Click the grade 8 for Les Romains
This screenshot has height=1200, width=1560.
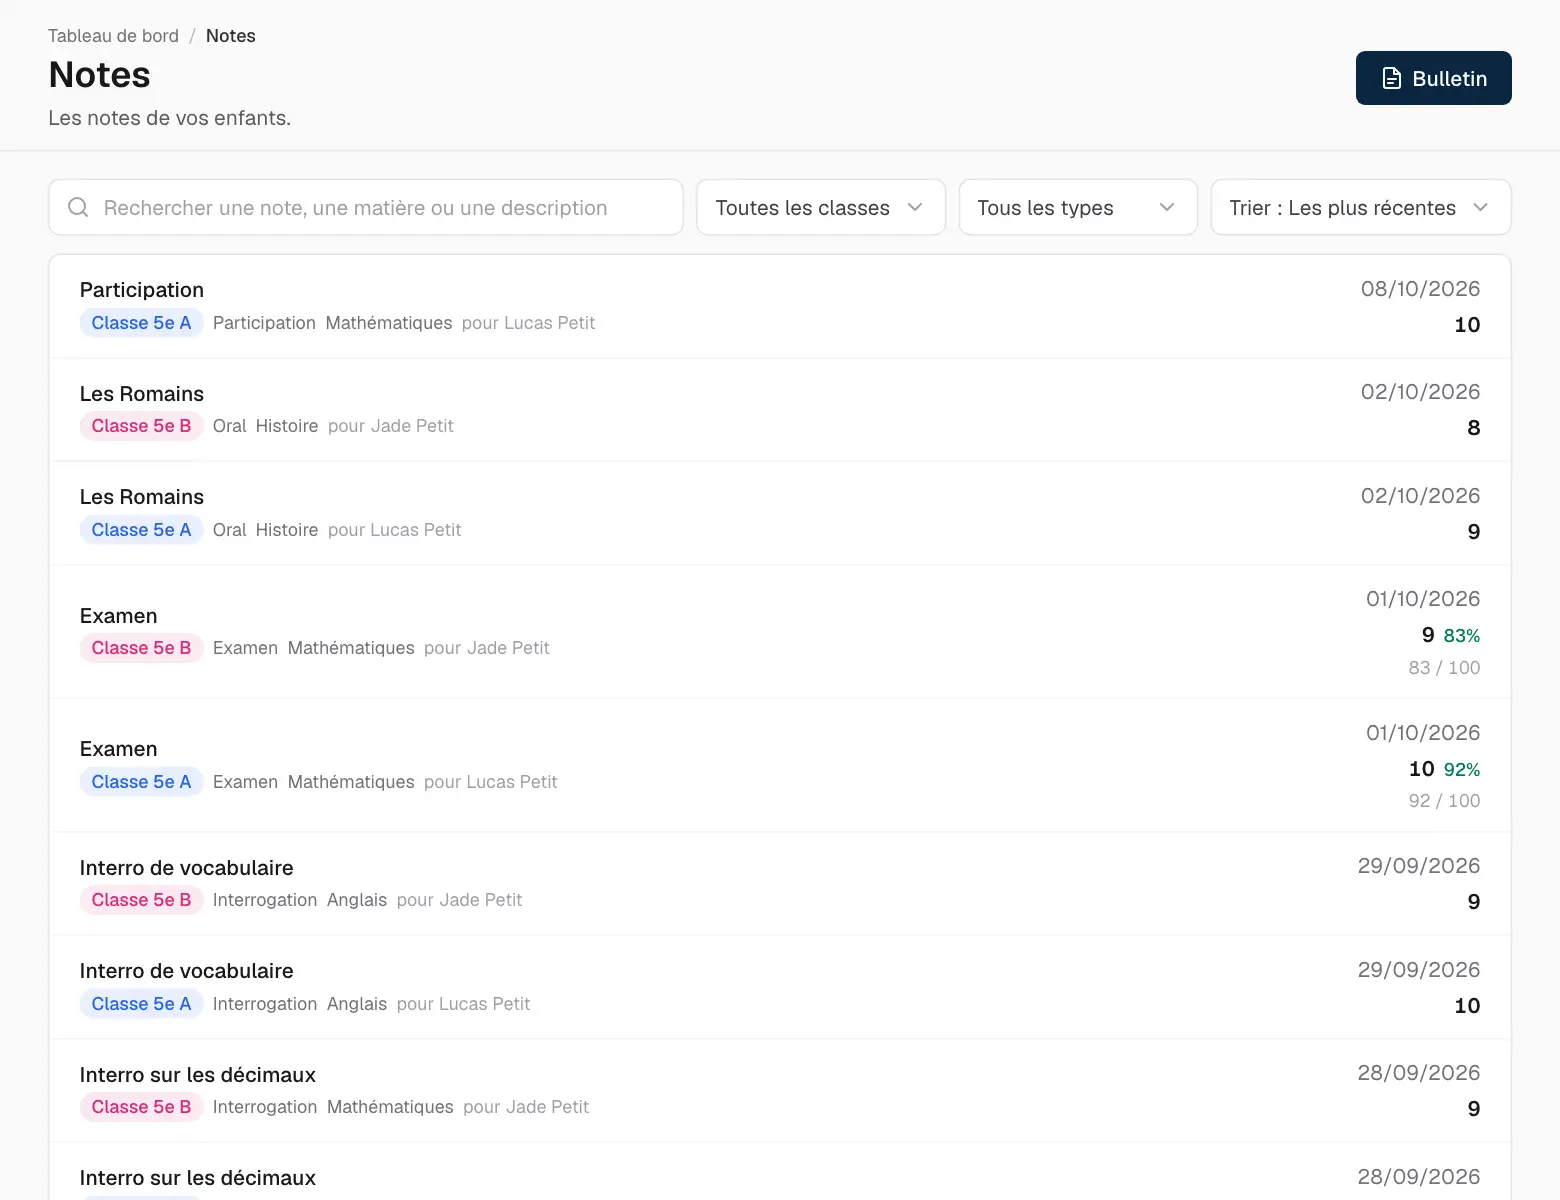click(1473, 428)
